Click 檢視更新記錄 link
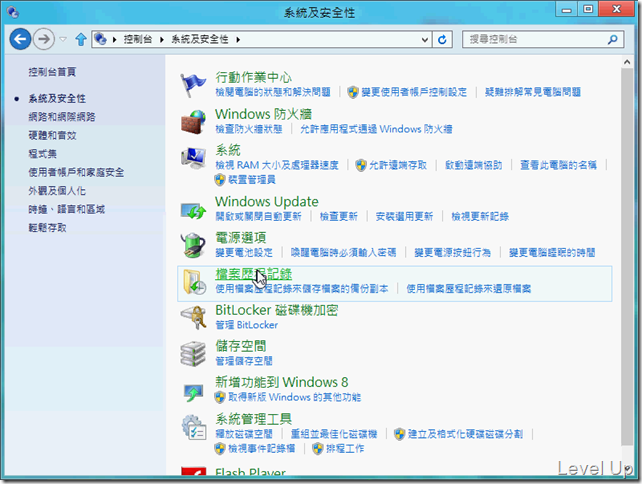This screenshot has height=484, width=642. (480, 217)
